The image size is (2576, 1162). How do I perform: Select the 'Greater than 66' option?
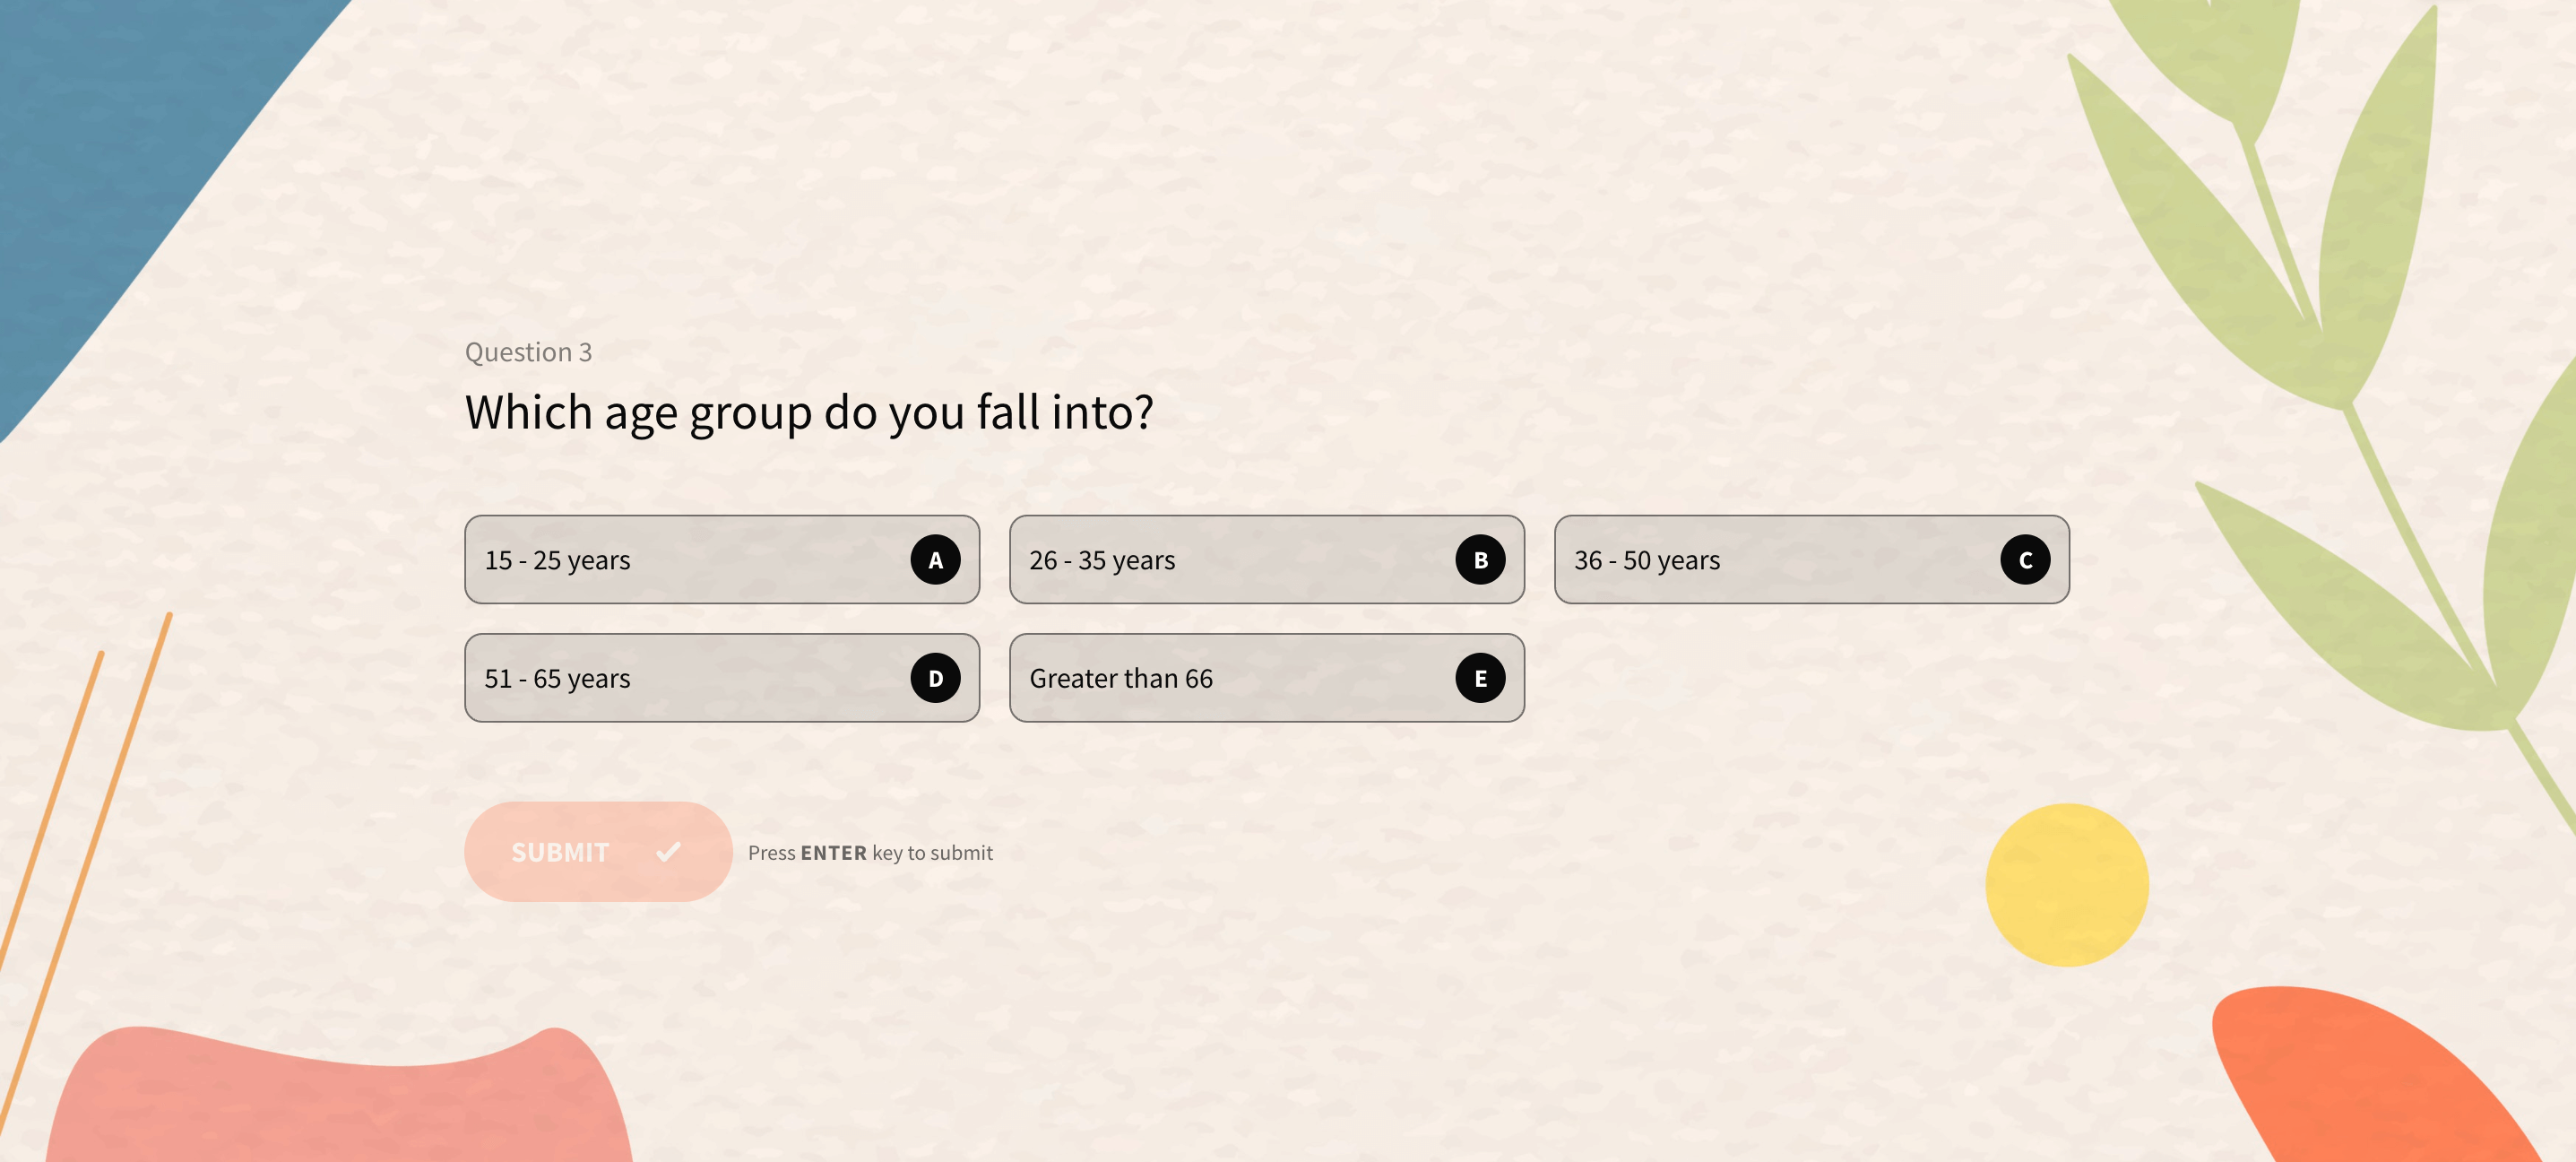pos(1266,678)
